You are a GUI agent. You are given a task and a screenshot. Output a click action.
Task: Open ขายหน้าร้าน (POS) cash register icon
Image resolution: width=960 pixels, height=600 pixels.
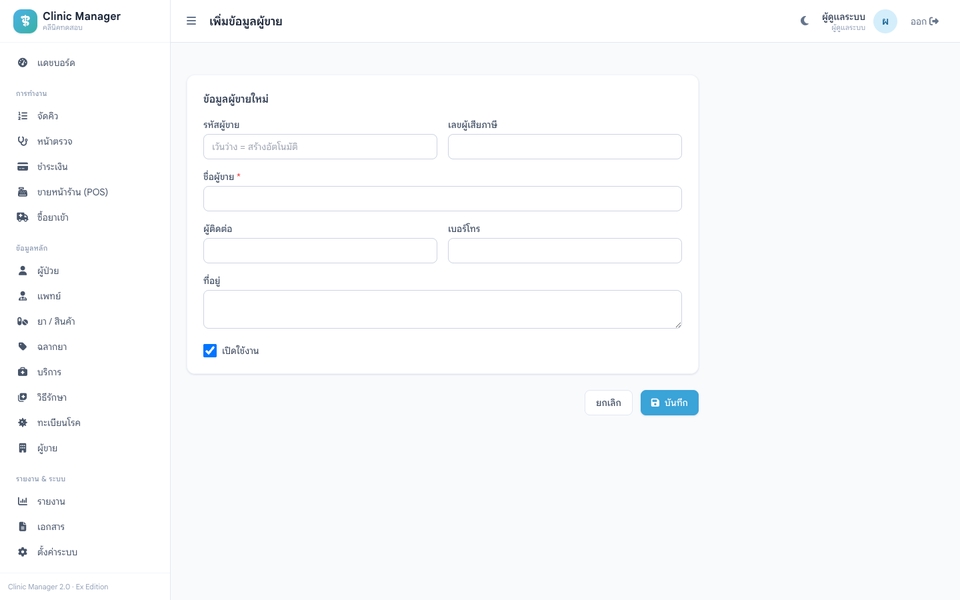[23, 192]
